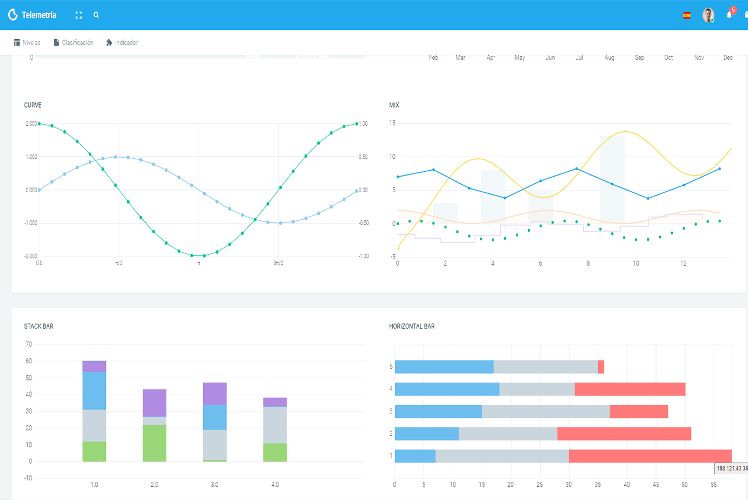Click the Indicador puzzle icon
Viewport: 748px width, 500px height.
109,43
